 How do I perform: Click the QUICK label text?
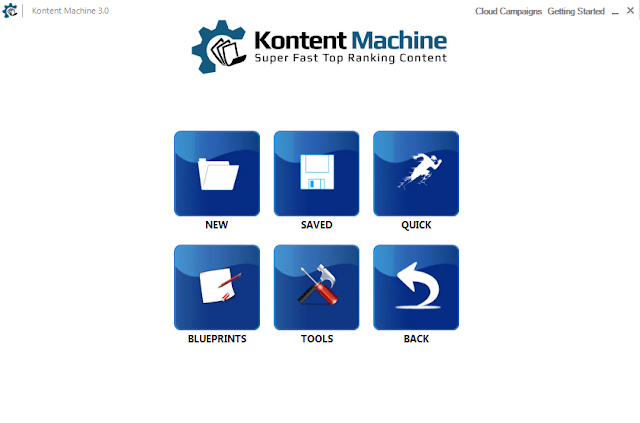416,225
